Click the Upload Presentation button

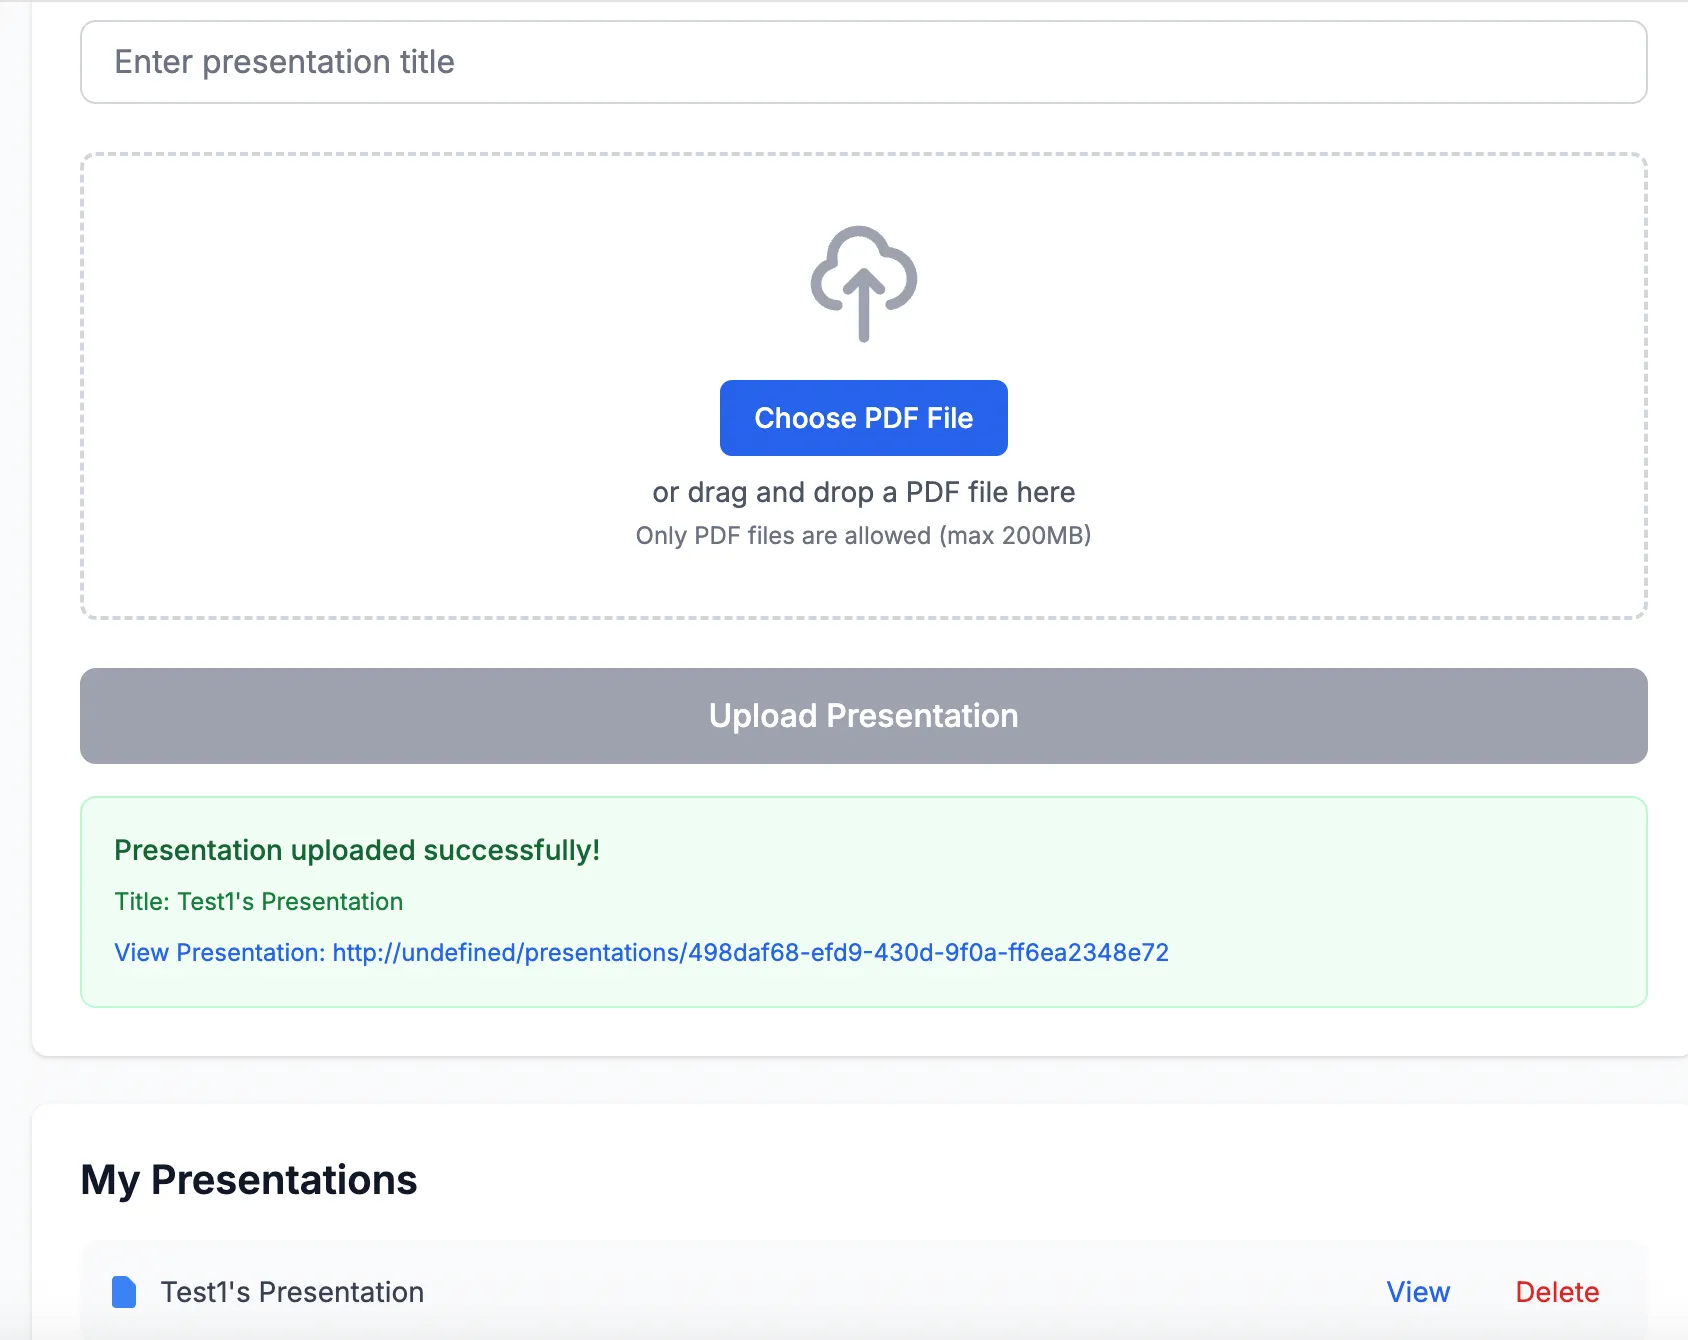coord(863,716)
